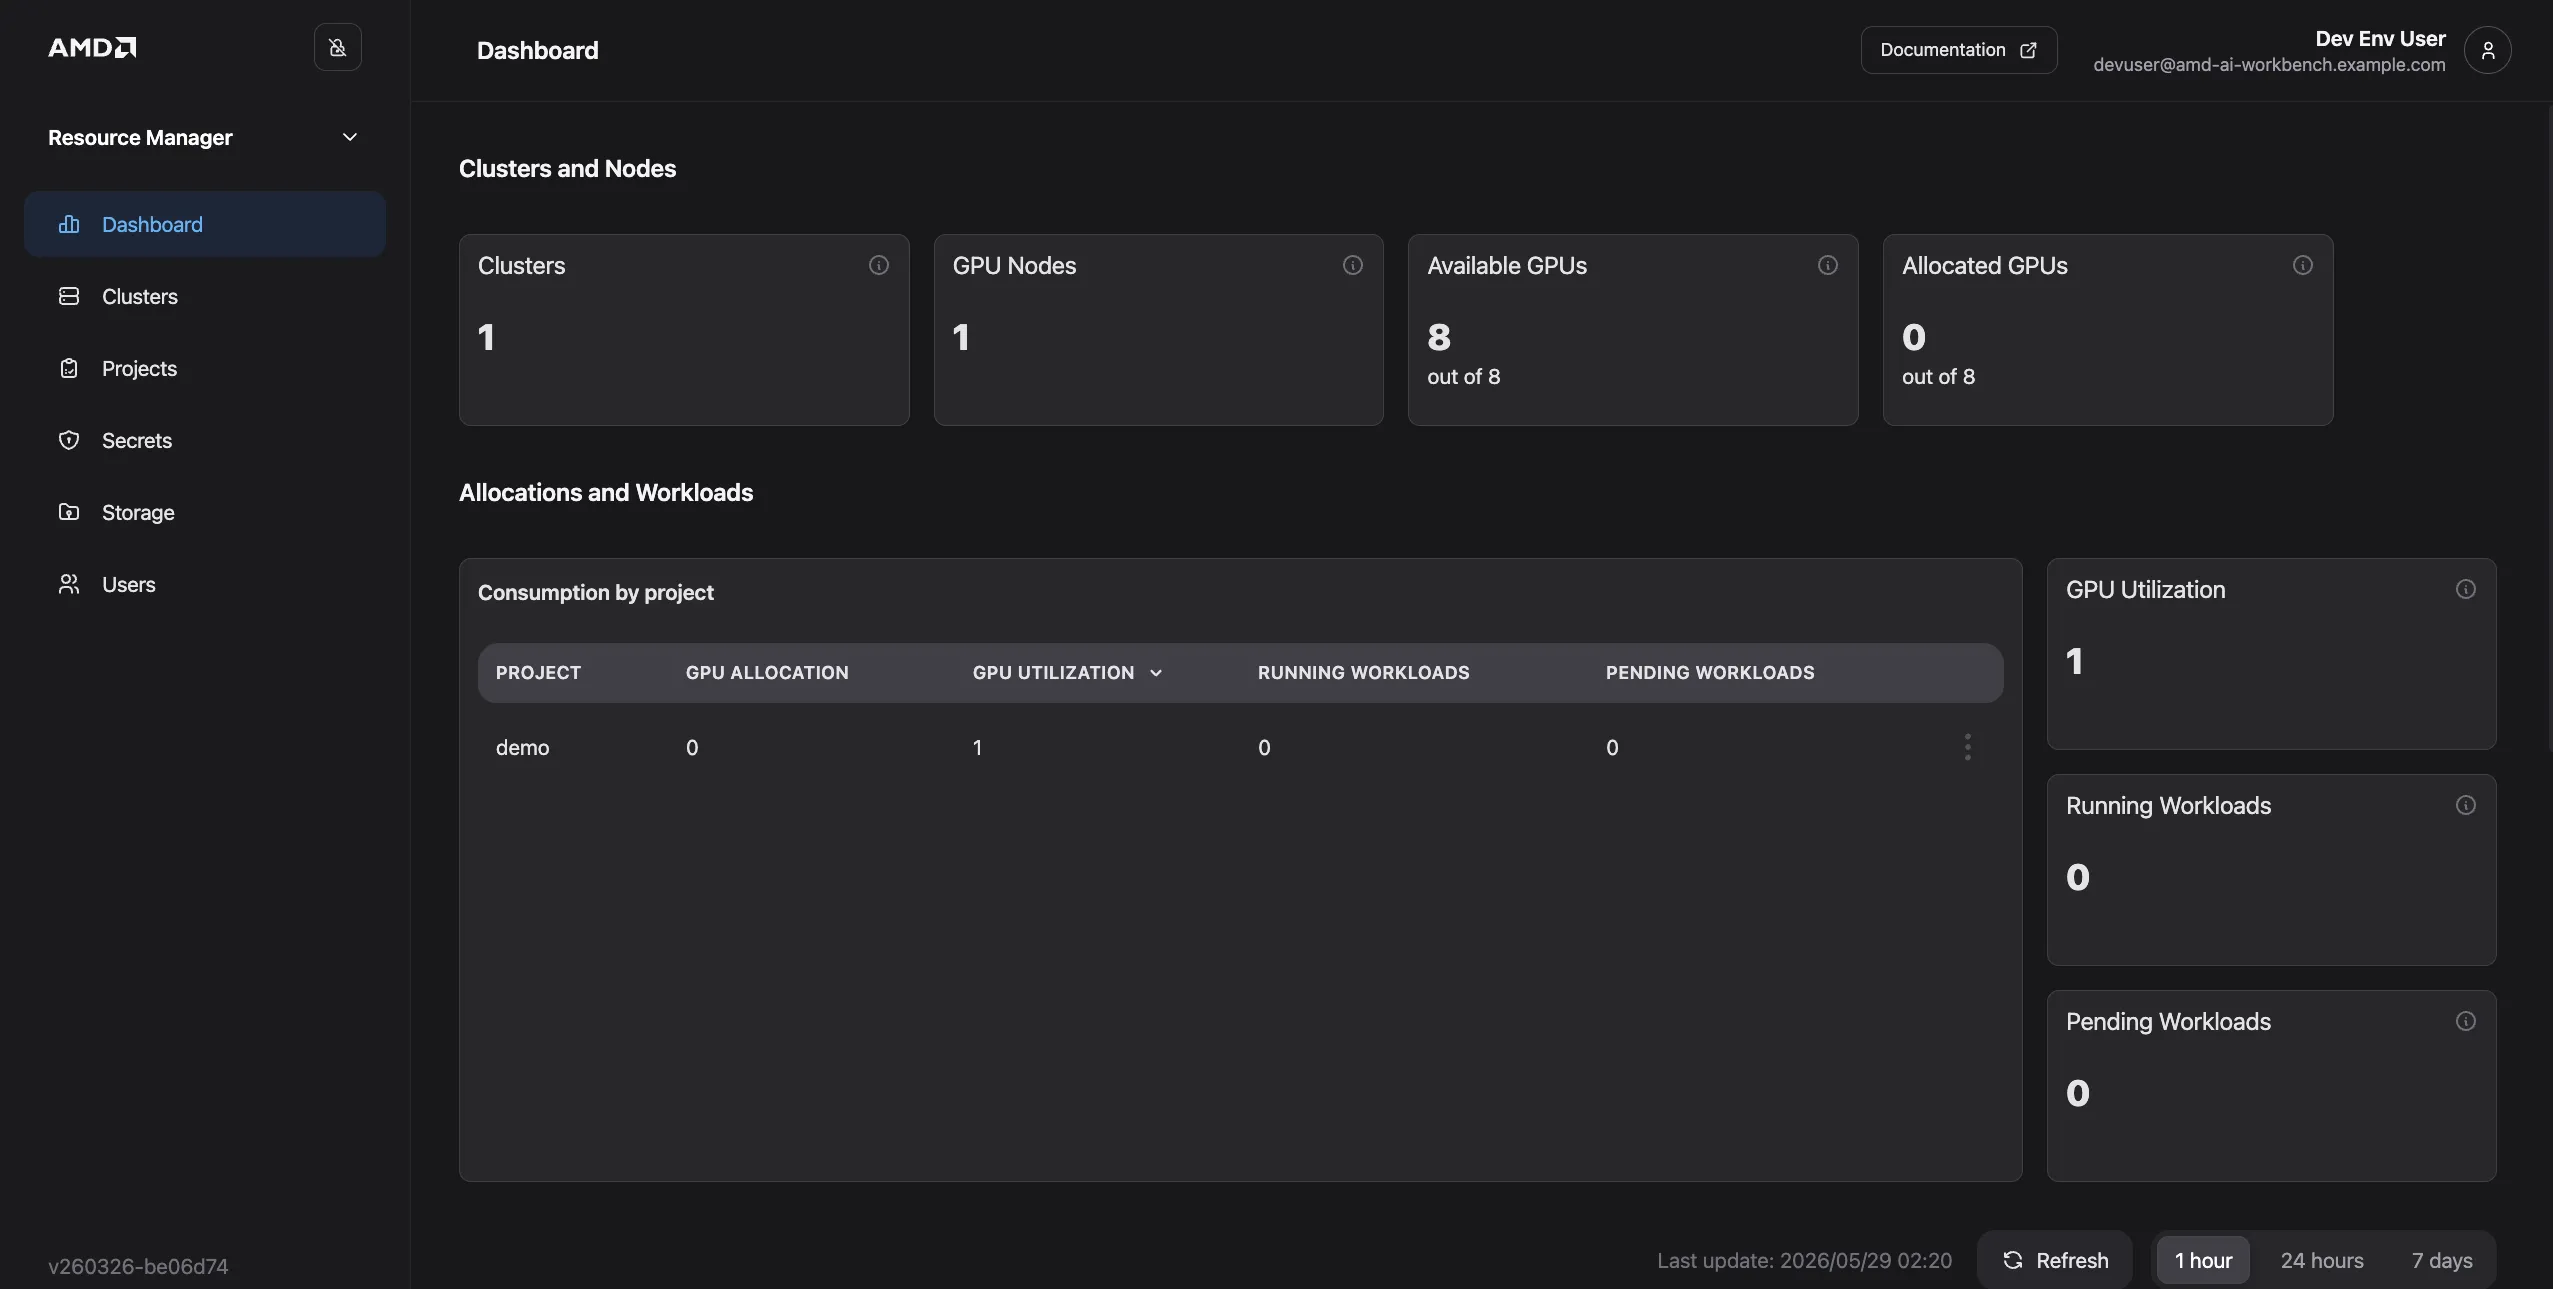Click the Users people icon in sidebar
Viewport: 2553px width, 1289px height.
point(69,584)
